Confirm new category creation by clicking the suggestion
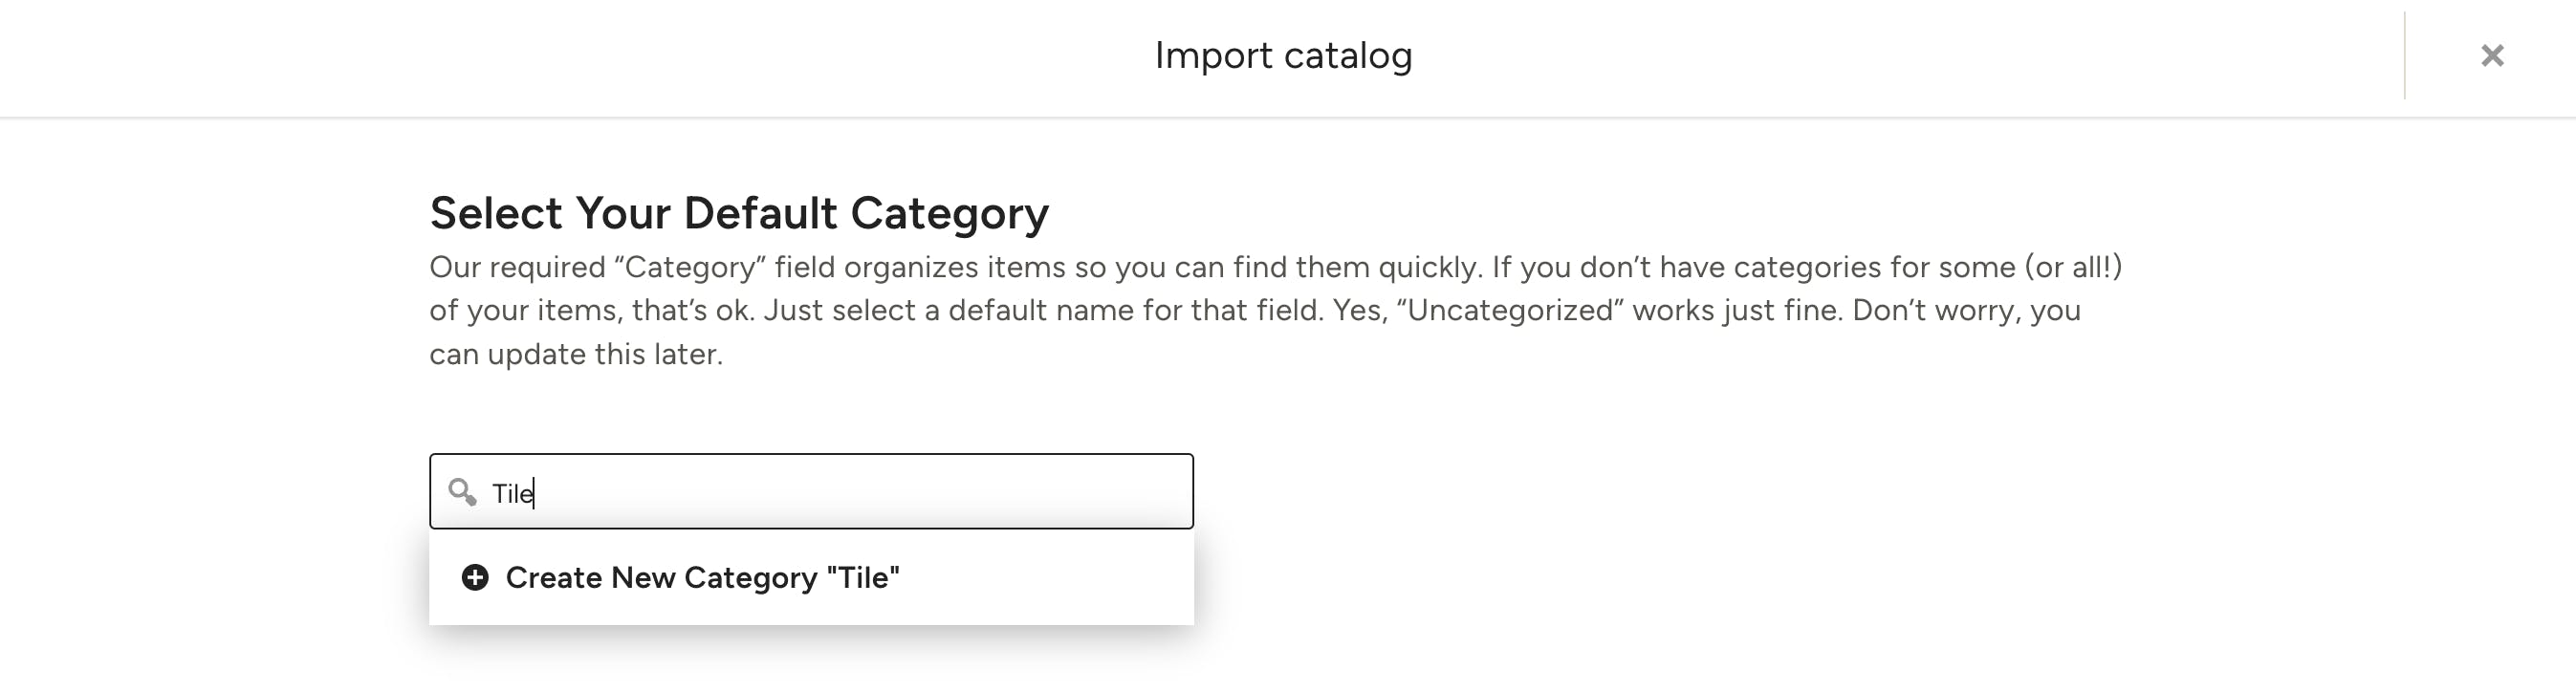The image size is (2576, 692). tap(703, 577)
